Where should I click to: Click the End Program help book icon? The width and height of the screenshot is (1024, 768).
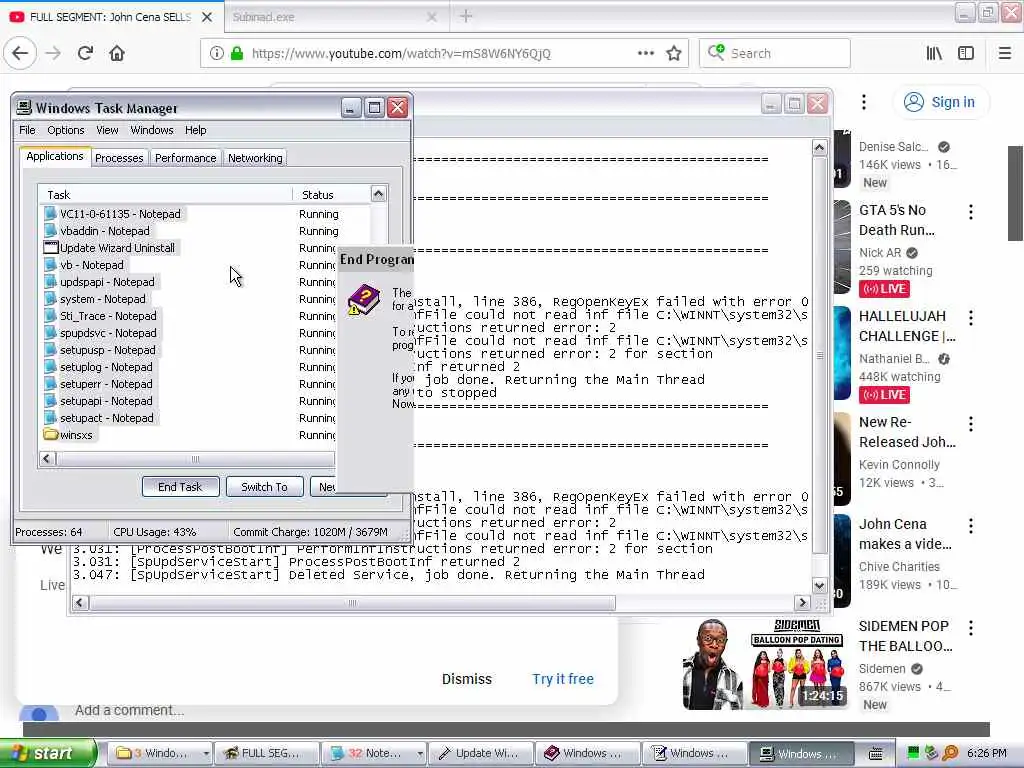coord(364,300)
